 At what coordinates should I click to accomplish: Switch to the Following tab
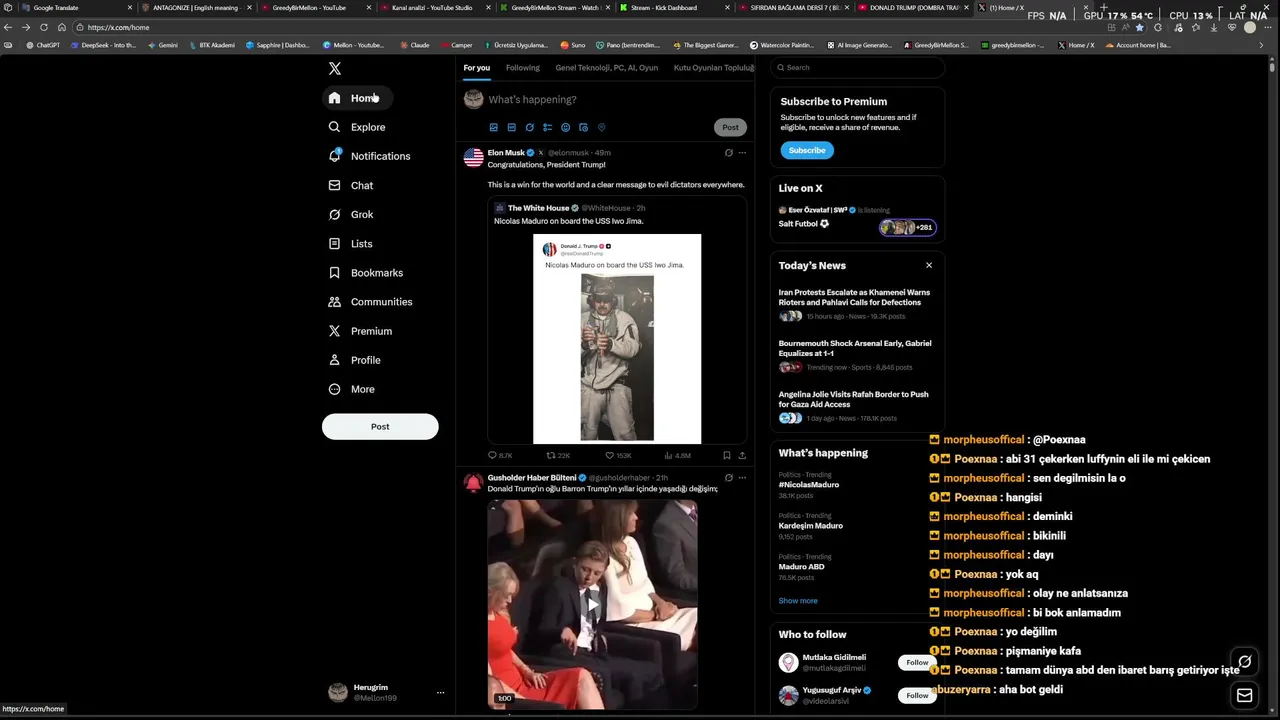click(522, 68)
